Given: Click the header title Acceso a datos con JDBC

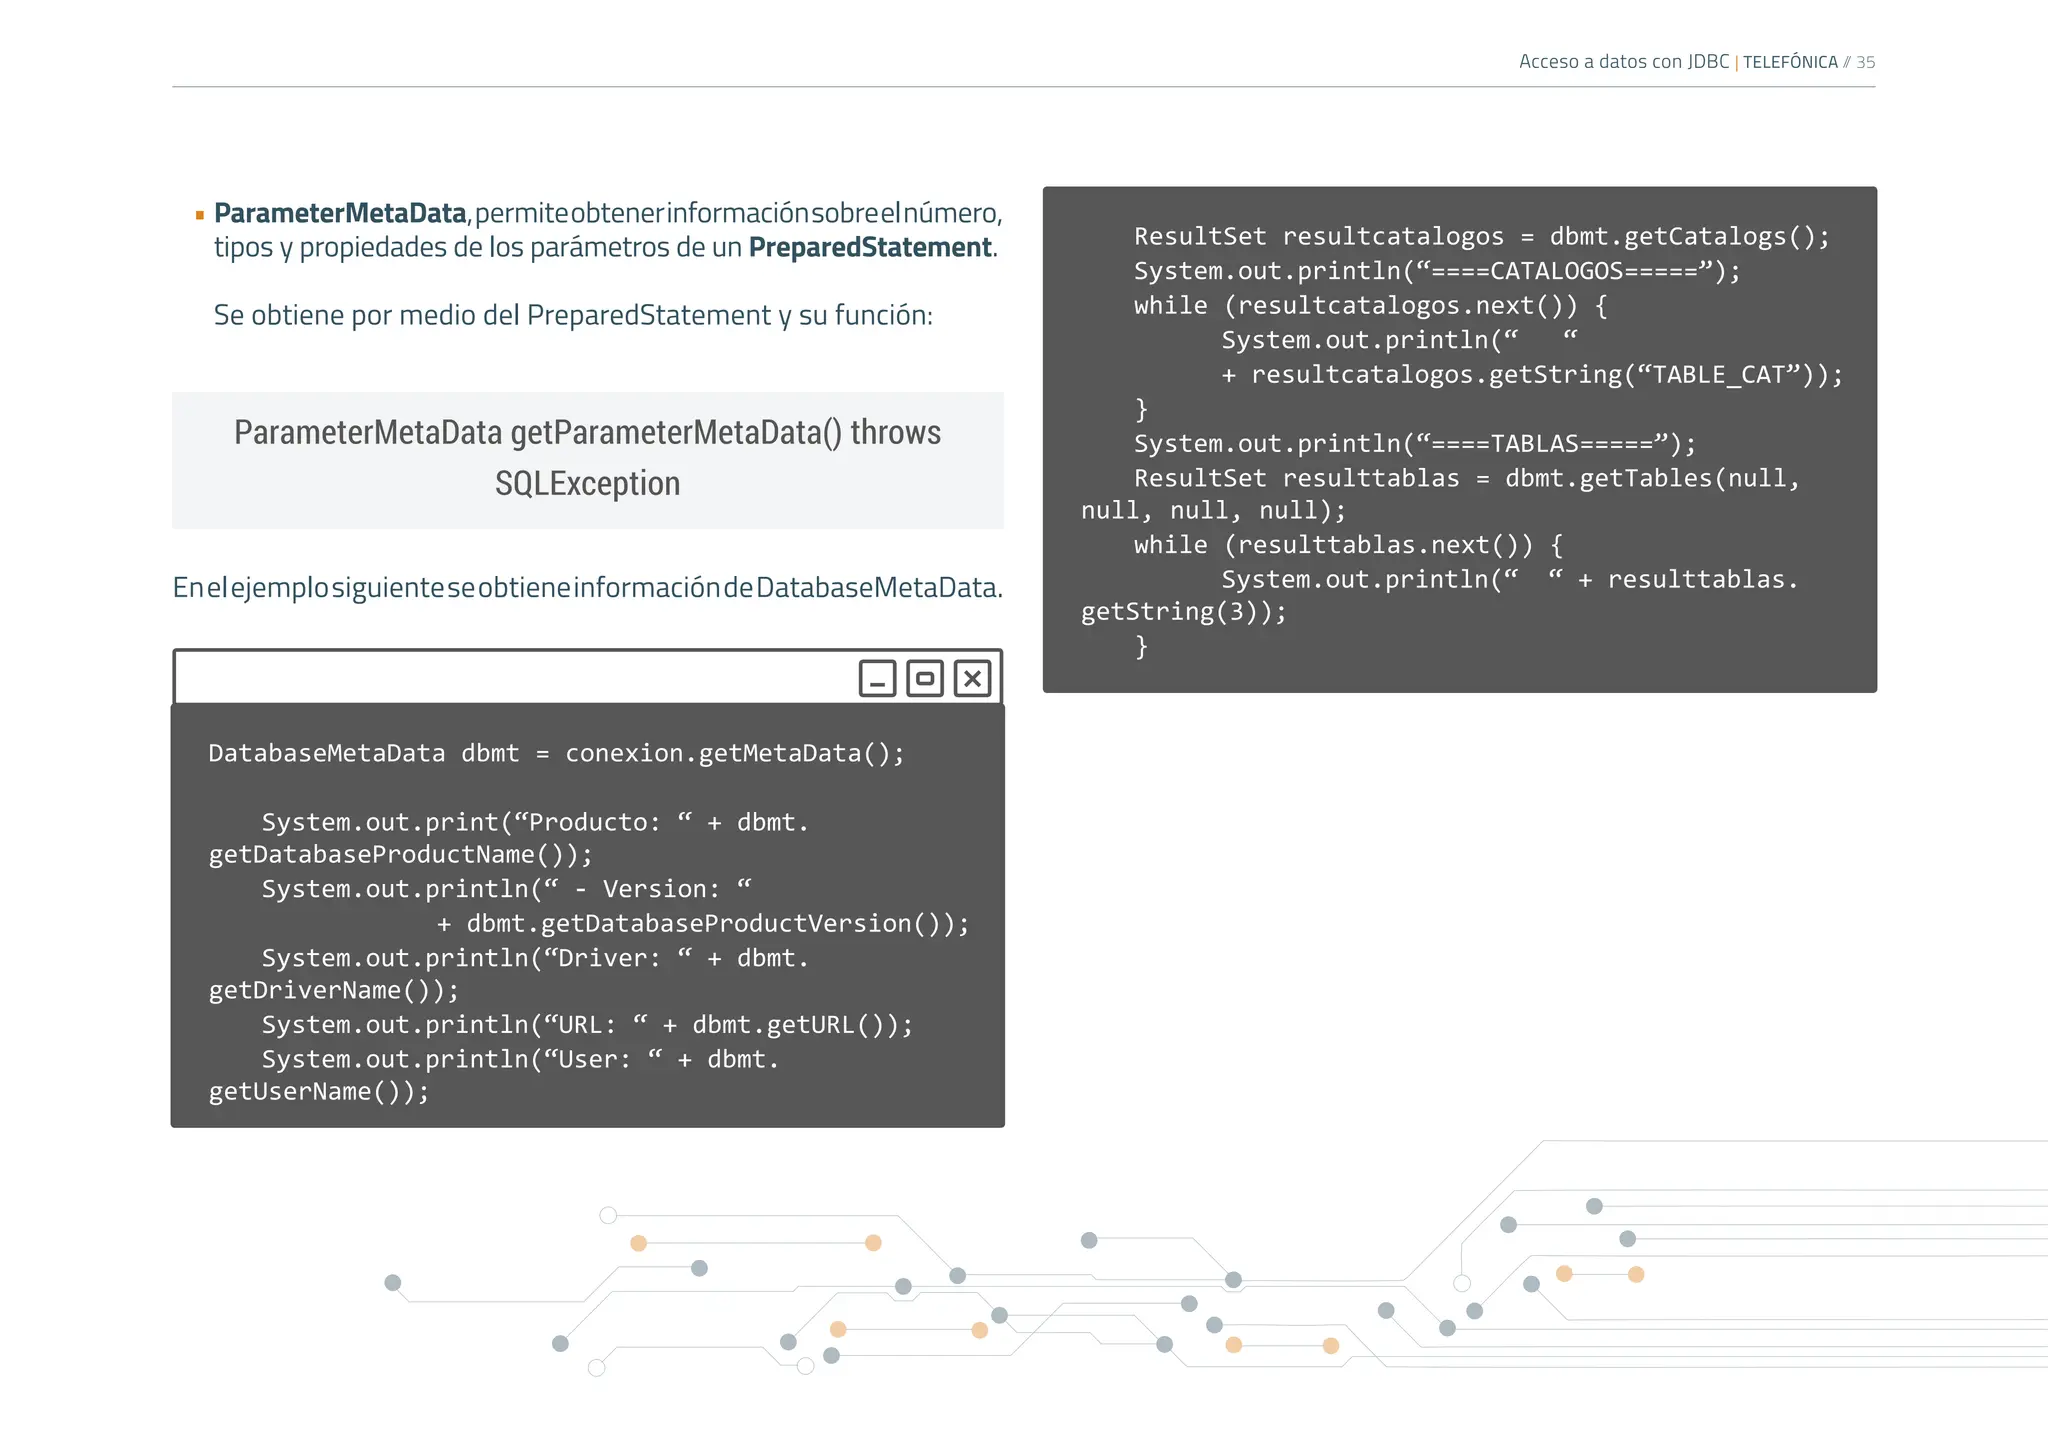Looking at the screenshot, I should tap(1623, 62).
